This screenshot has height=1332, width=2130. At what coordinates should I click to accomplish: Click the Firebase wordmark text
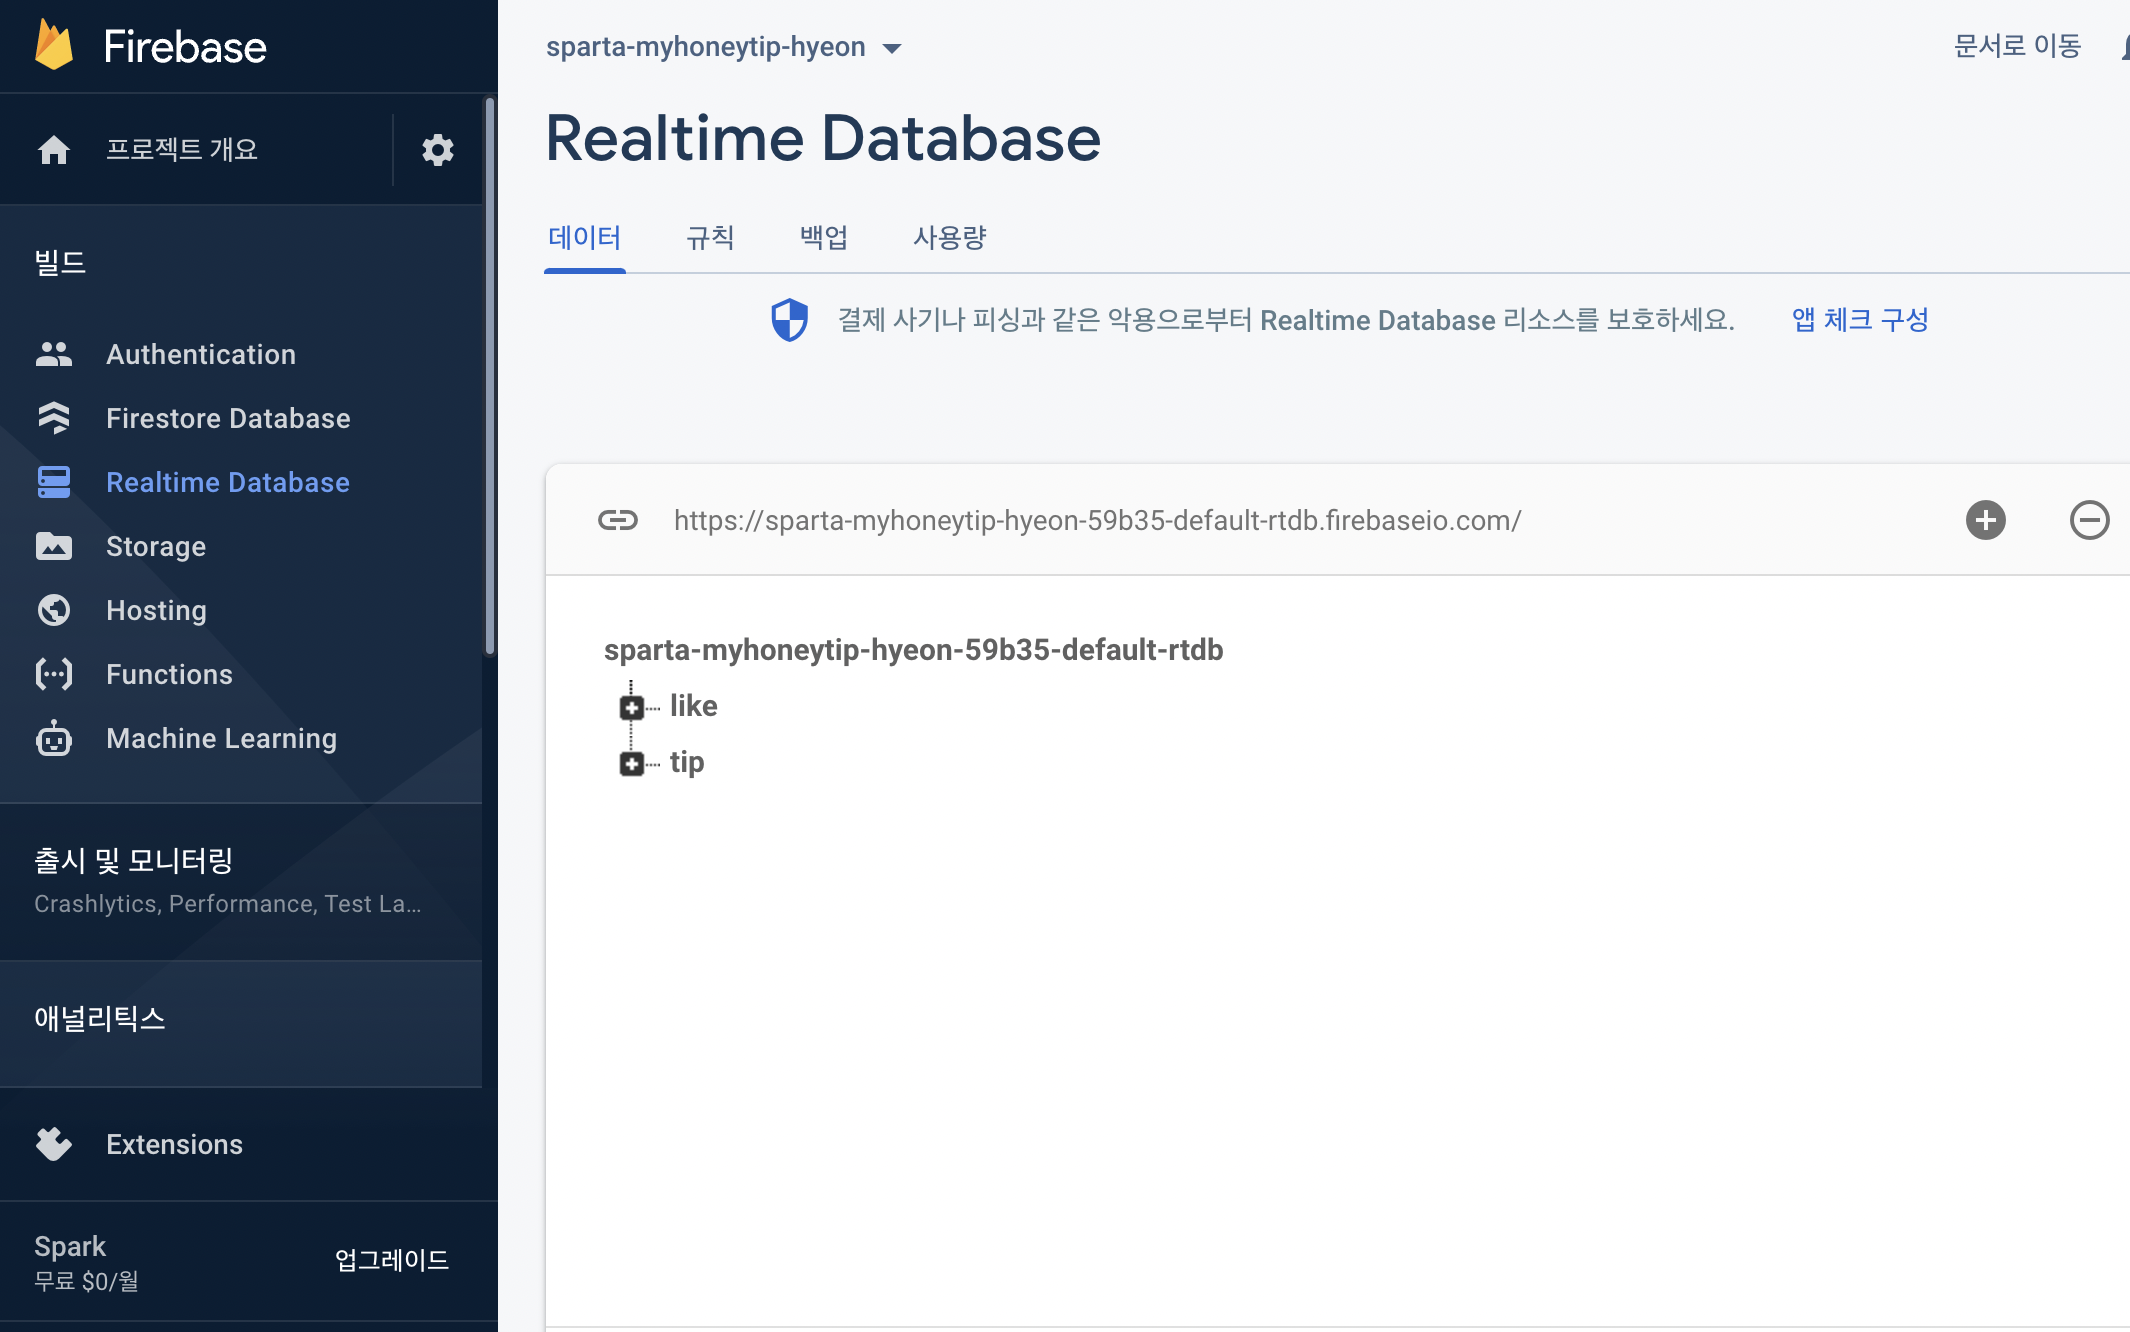(185, 47)
